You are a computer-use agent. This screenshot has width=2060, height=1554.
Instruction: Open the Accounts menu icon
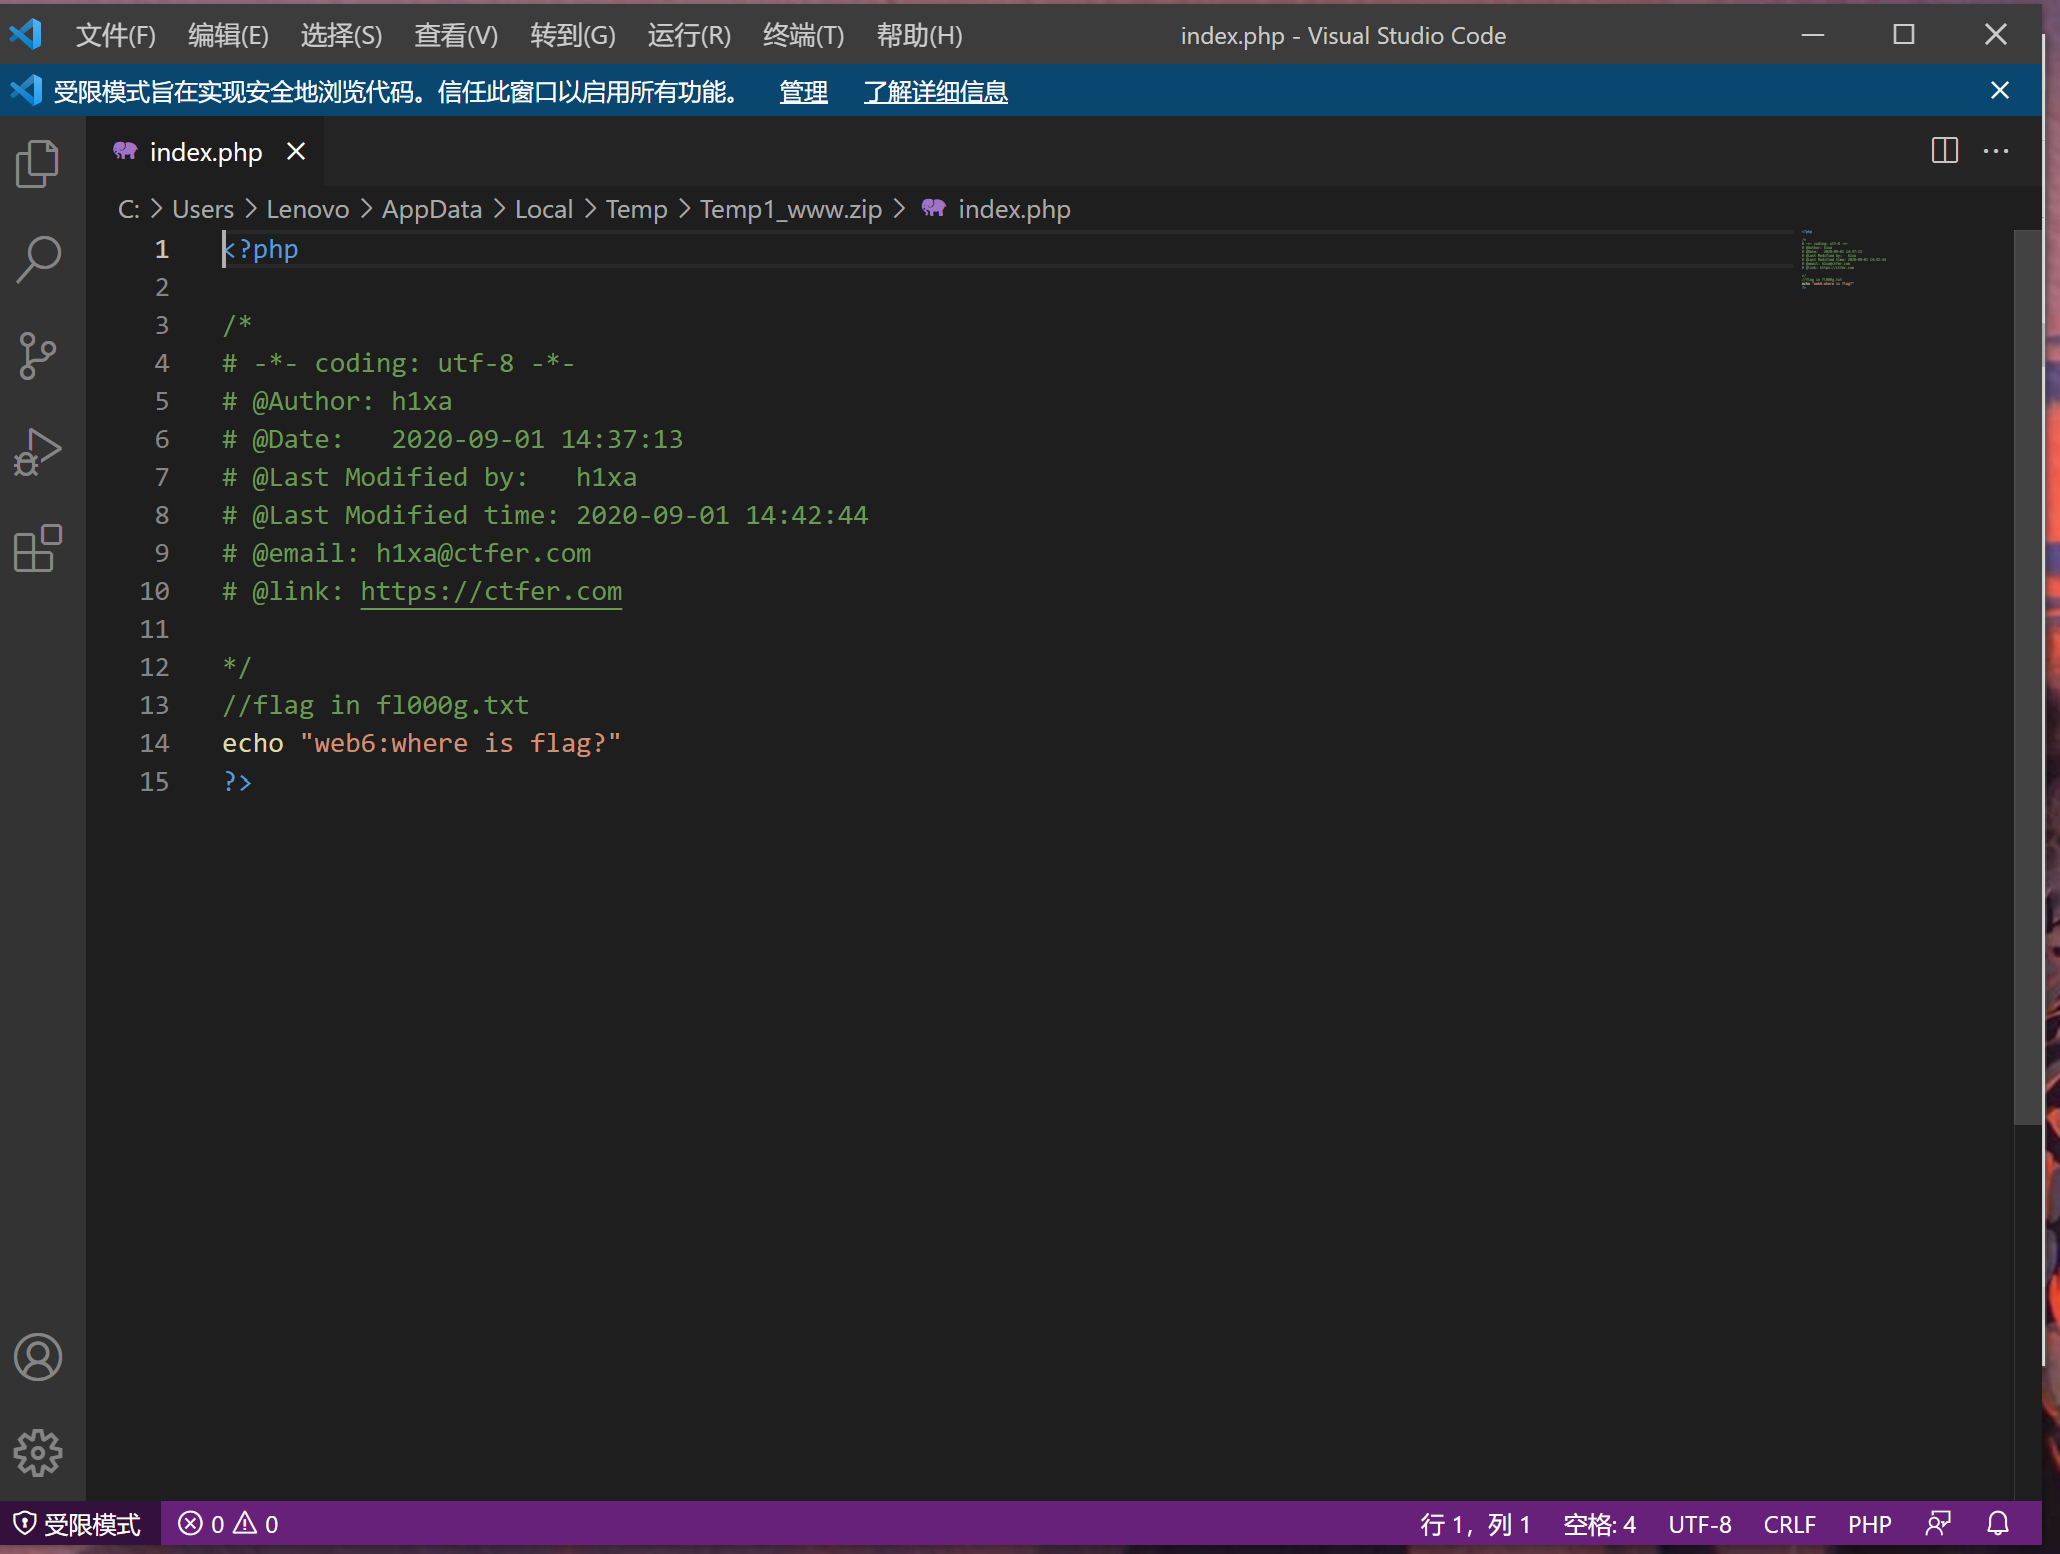tap(38, 1357)
